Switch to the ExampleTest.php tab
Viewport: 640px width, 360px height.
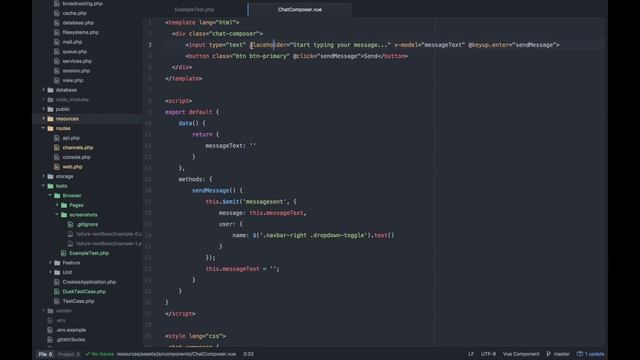[x=194, y=9]
